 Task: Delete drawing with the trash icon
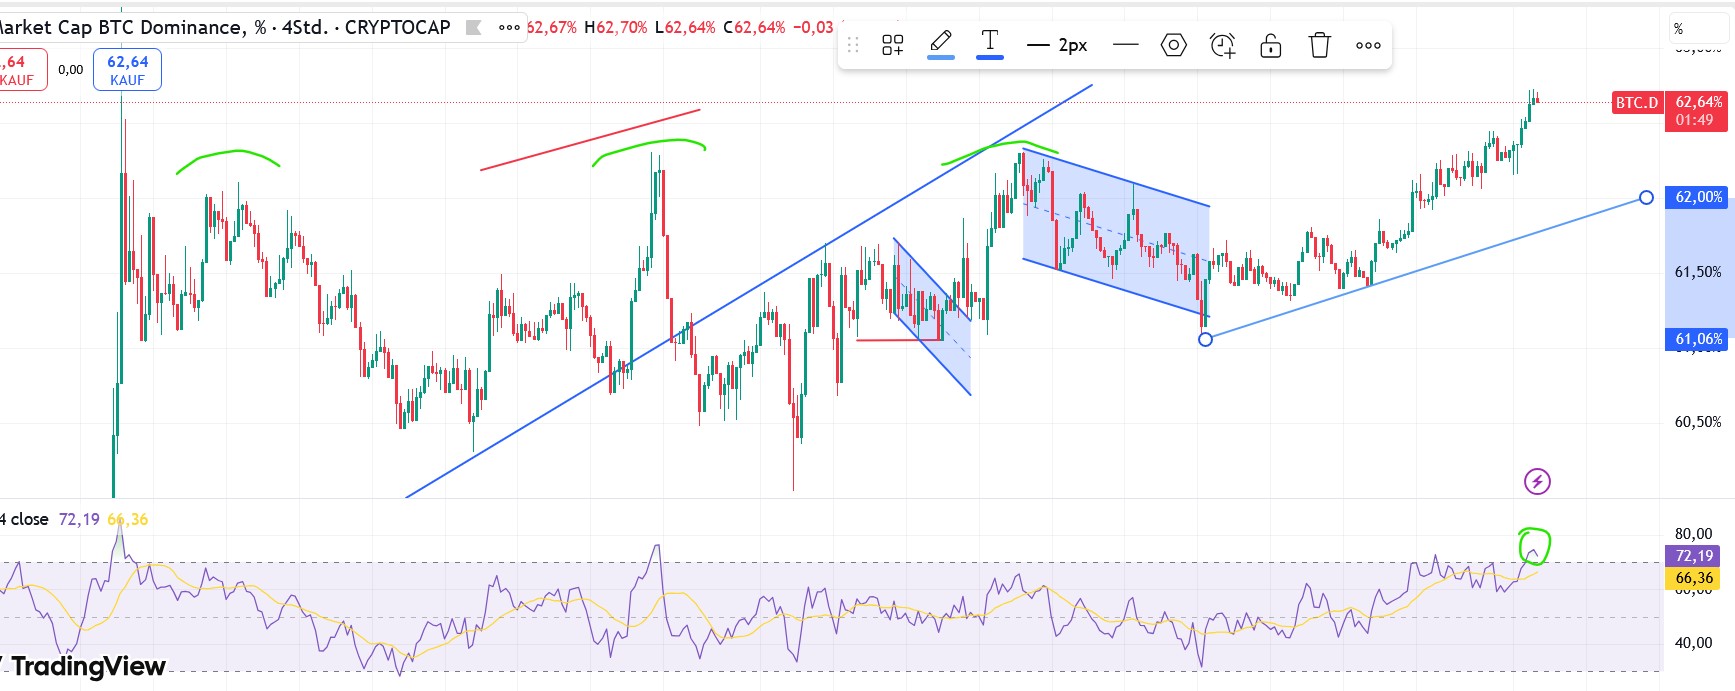[1320, 45]
